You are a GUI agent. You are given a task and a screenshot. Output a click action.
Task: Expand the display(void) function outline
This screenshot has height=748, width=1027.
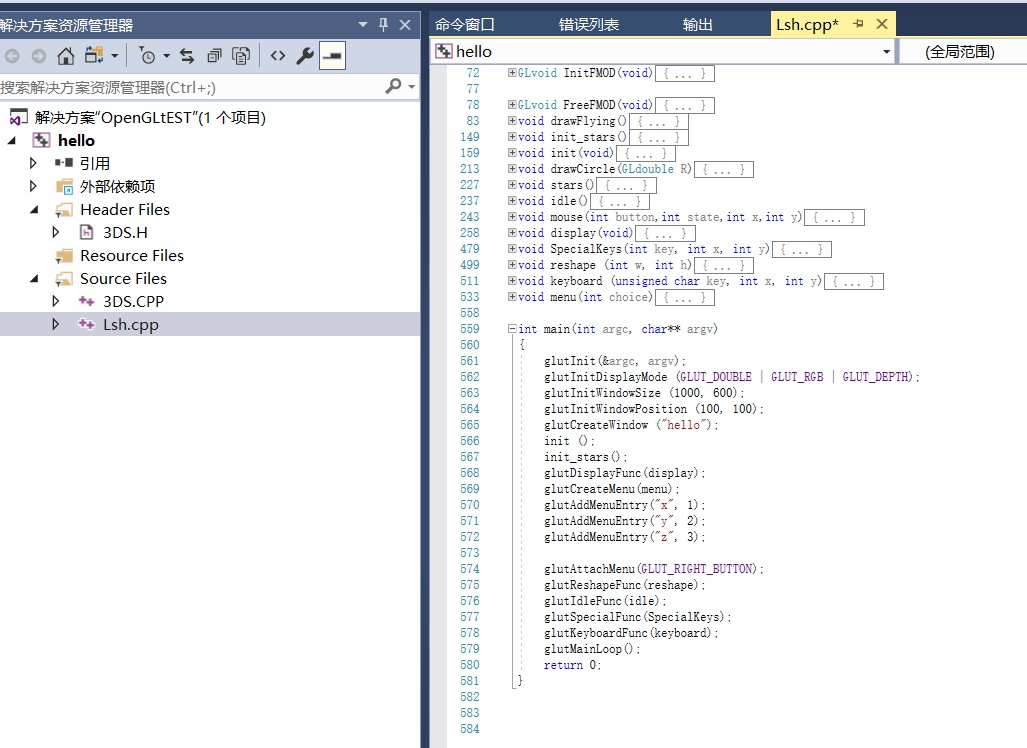click(512, 233)
